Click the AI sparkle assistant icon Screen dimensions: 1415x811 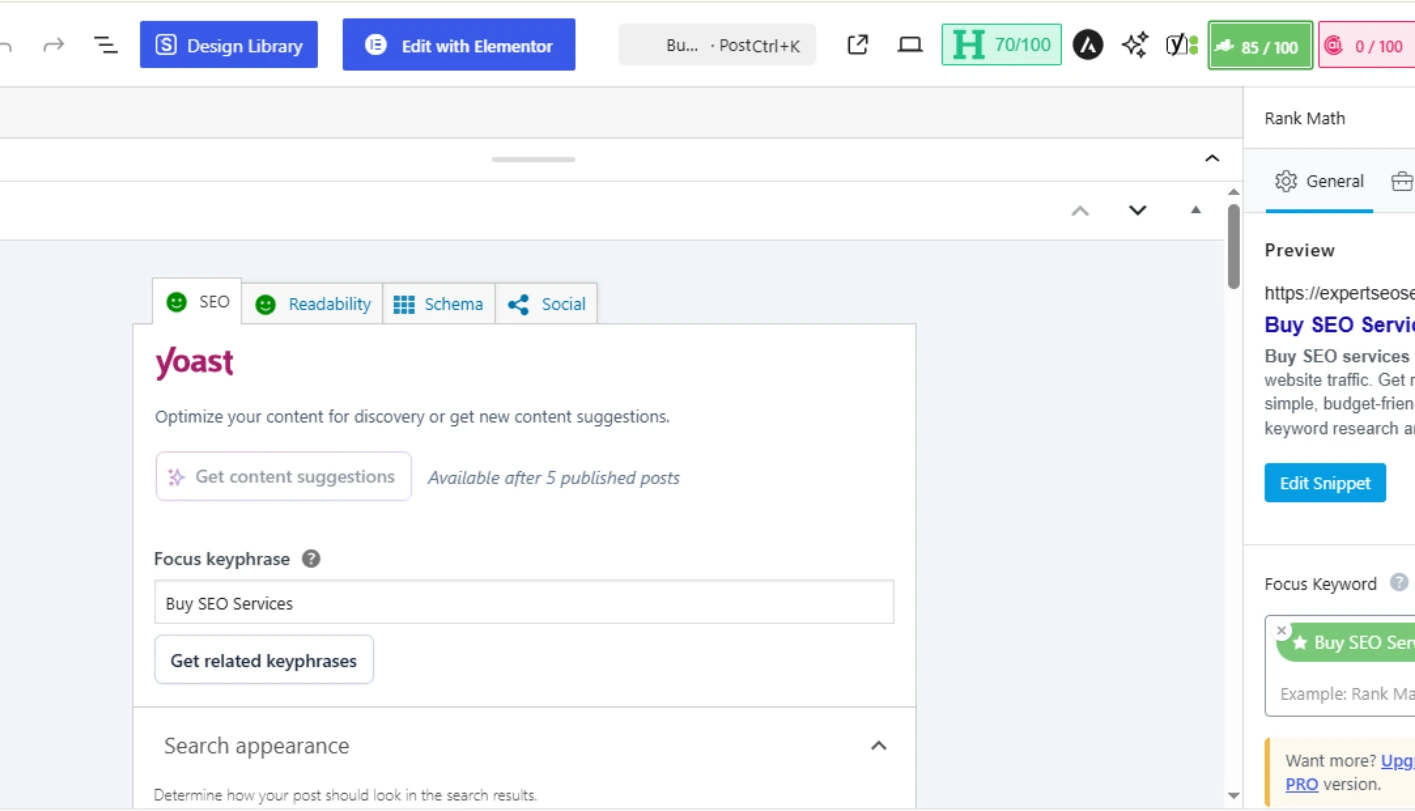[x=1135, y=45]
